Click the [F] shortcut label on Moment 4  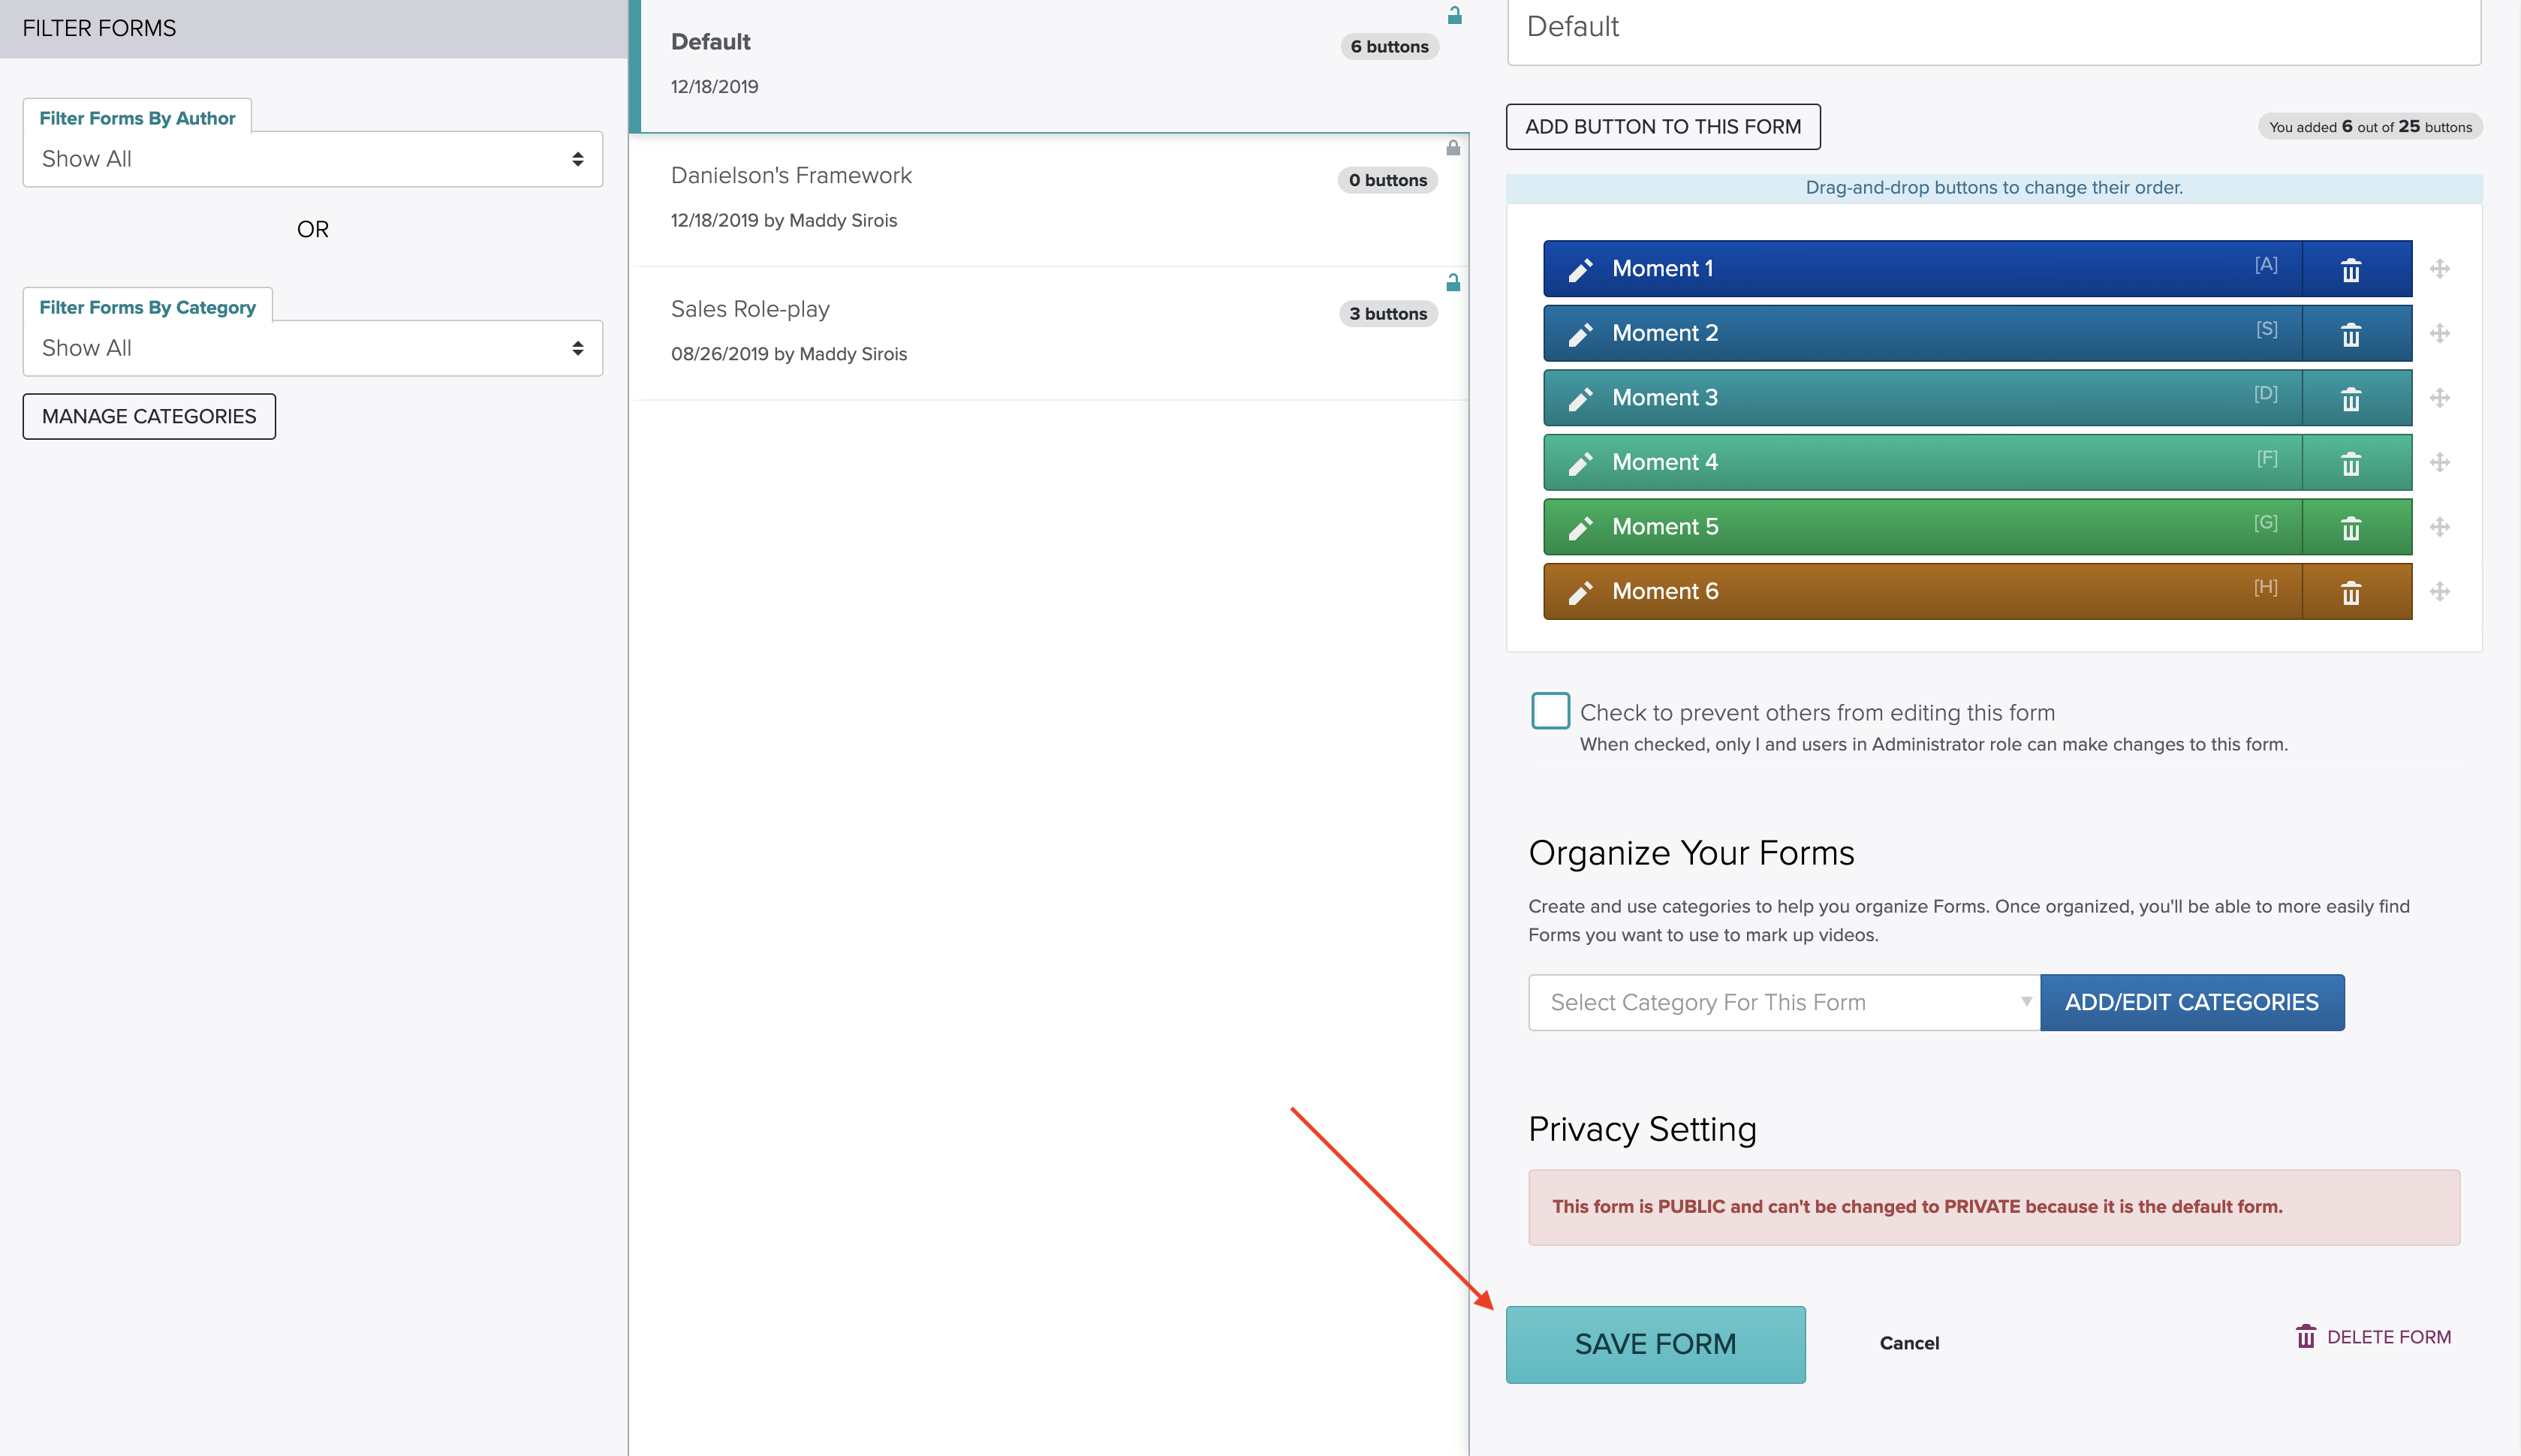tap(2267, 458)
